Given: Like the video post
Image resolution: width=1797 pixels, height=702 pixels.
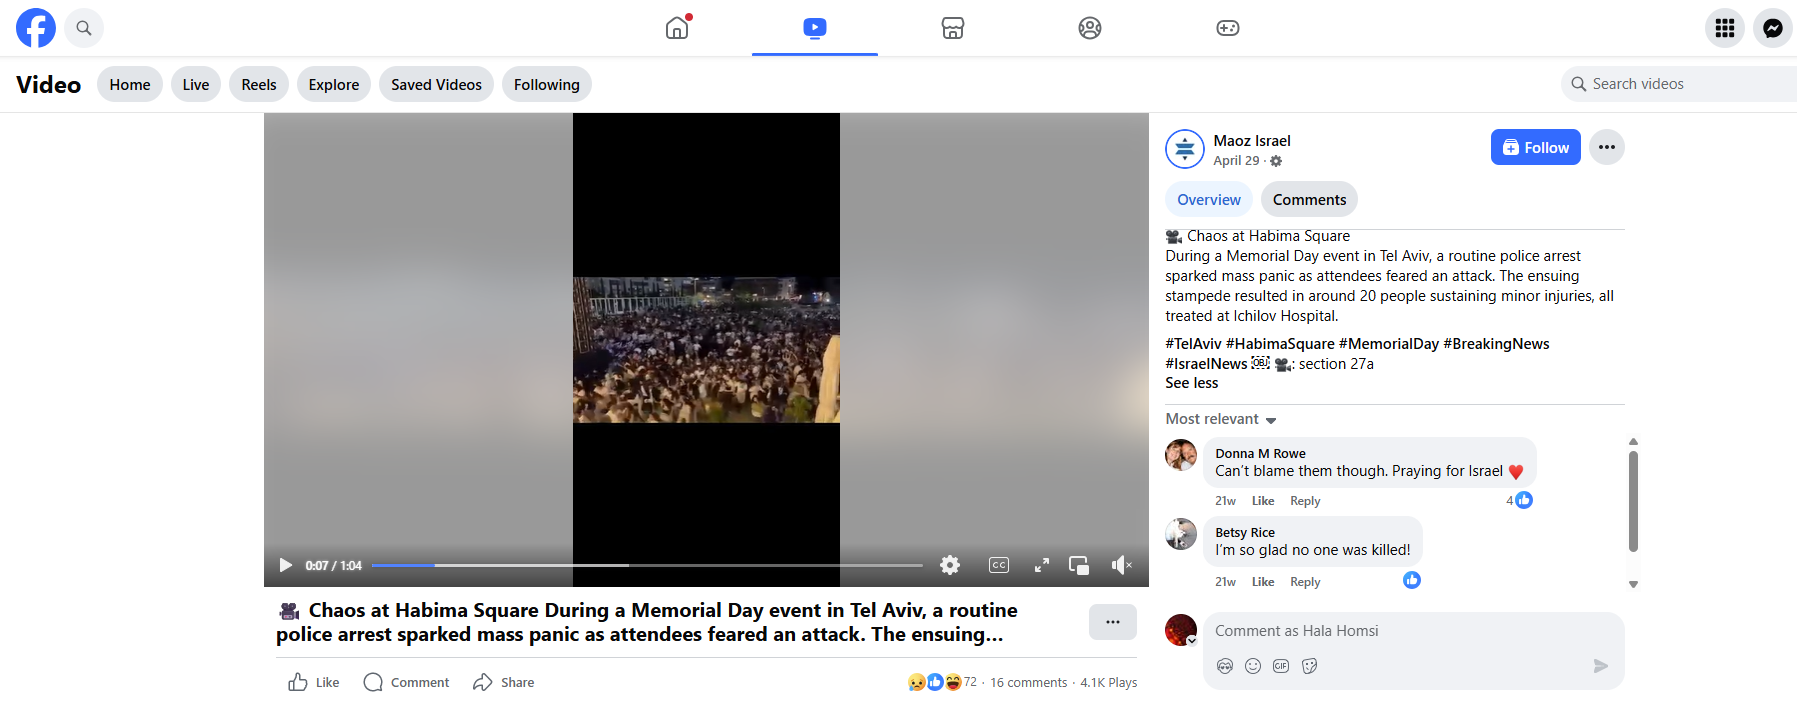Looking at the screenshot, I should point(314,682).
